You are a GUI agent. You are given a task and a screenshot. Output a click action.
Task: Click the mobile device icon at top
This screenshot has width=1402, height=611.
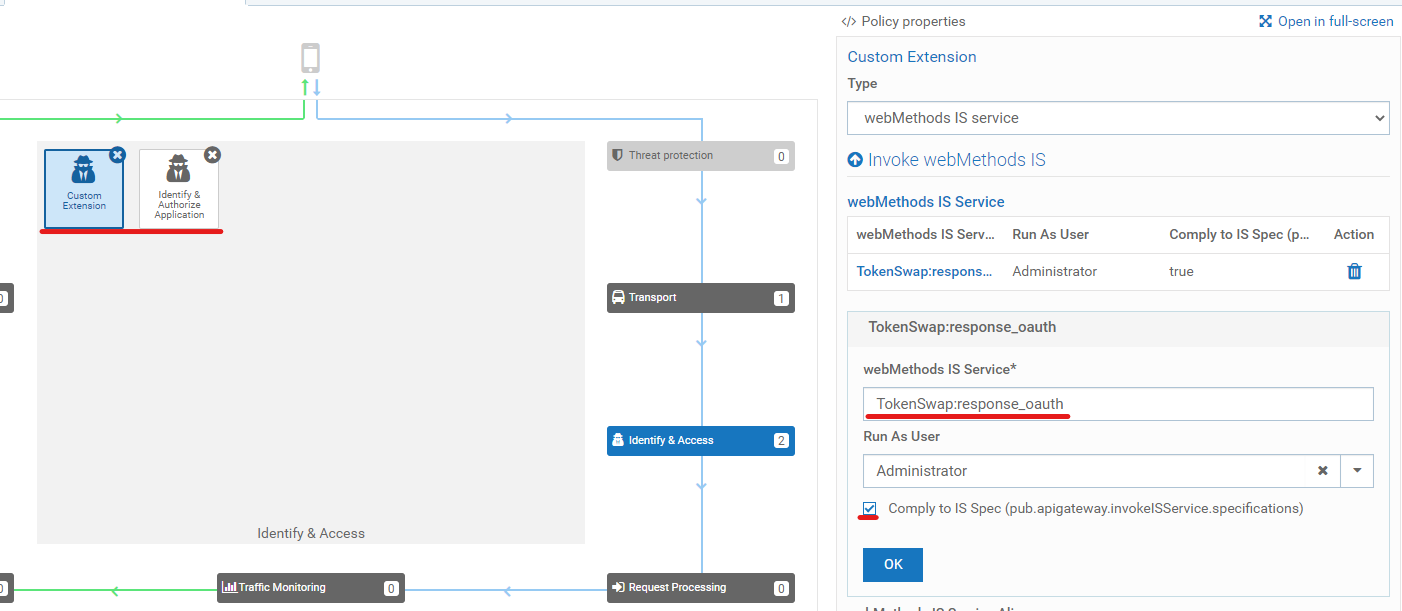310,58
